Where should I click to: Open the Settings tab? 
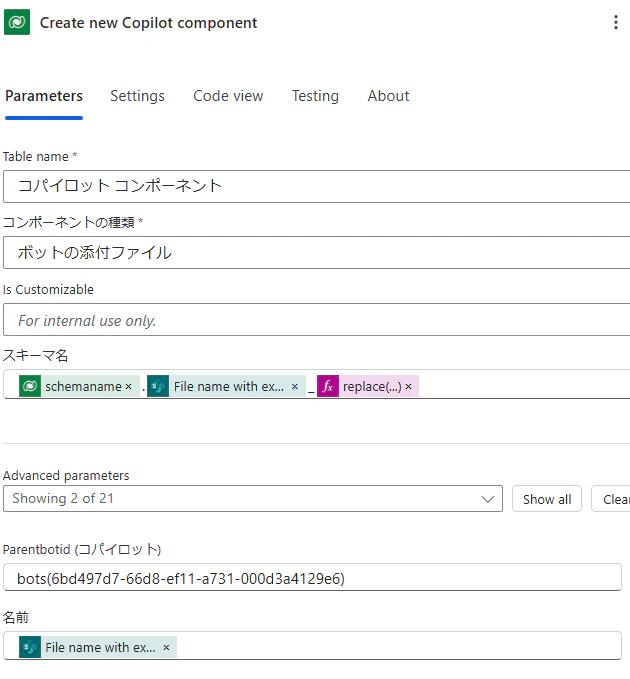point(137,96)
